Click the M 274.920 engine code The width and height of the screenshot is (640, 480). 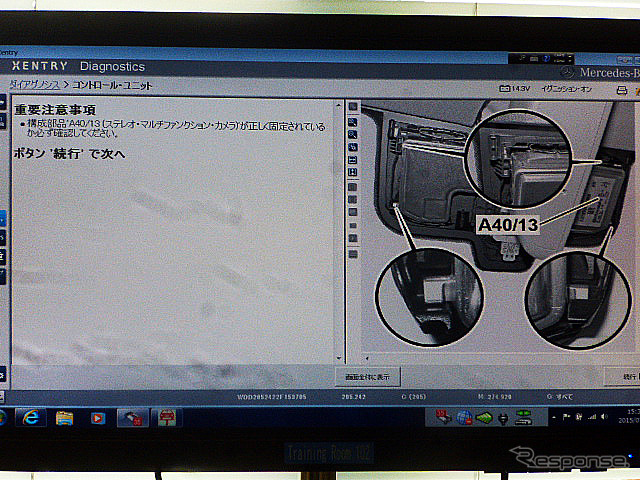click(x=494, y=397)
